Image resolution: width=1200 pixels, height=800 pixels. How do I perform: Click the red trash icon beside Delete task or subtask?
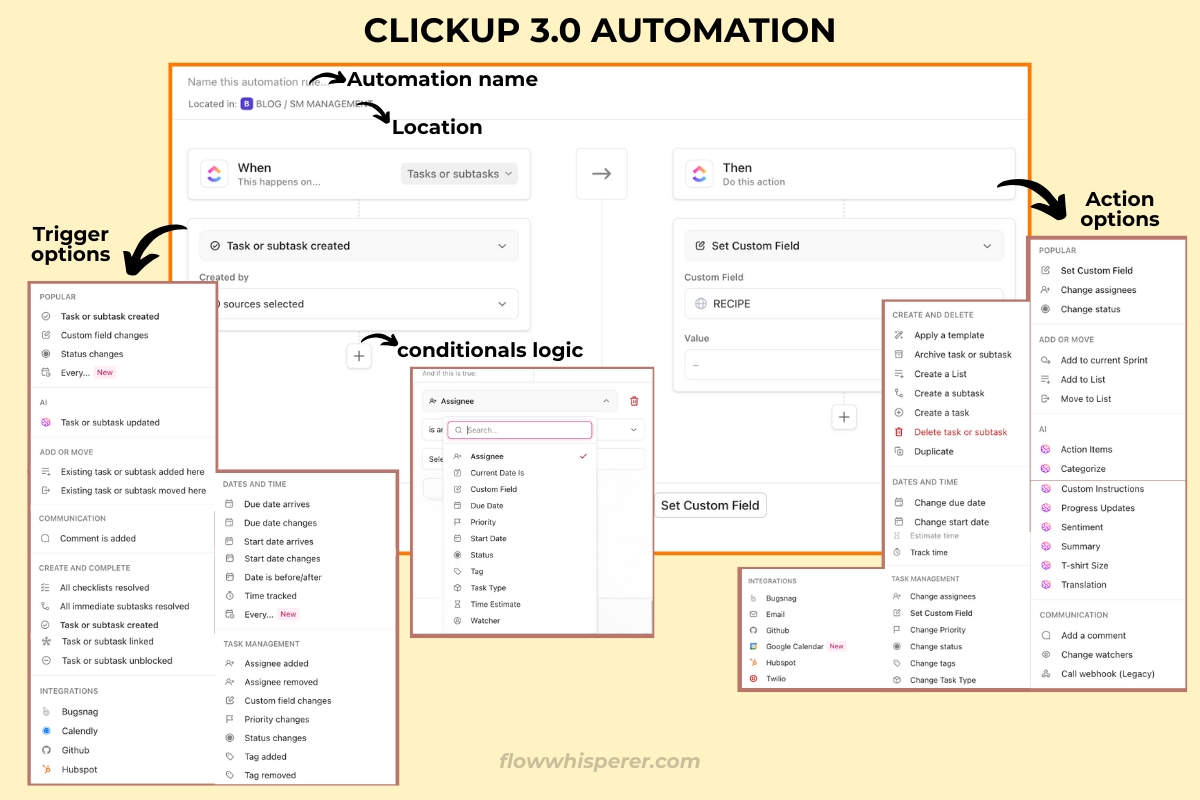899,432
